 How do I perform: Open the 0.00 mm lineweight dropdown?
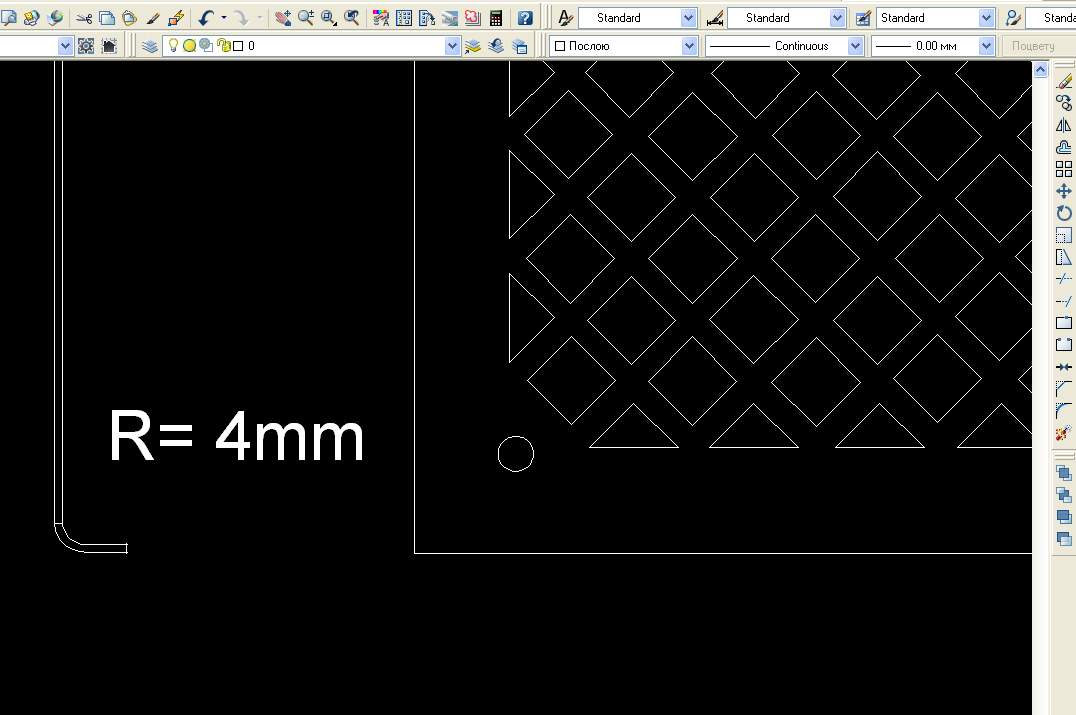pyautogui.click(x=986, y=46)
